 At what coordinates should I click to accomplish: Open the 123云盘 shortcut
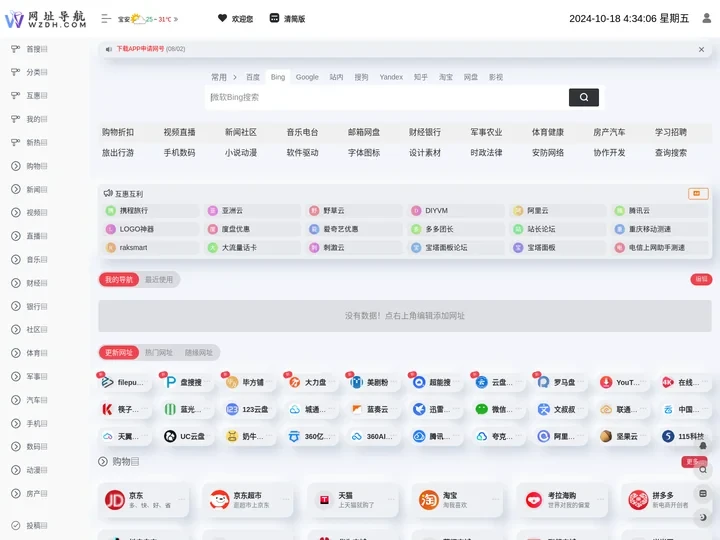coord(250,409)
